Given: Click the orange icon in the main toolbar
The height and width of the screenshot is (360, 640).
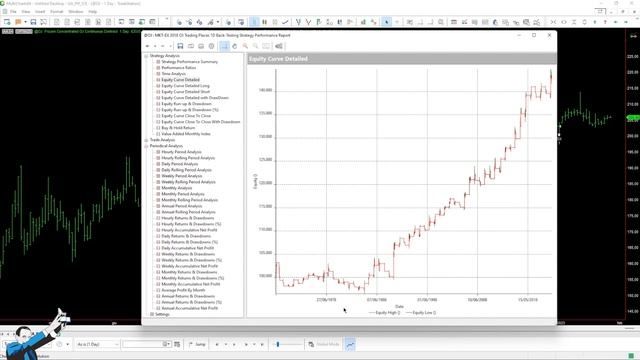Looking at the screenshot, I should [x=18, y=22].
